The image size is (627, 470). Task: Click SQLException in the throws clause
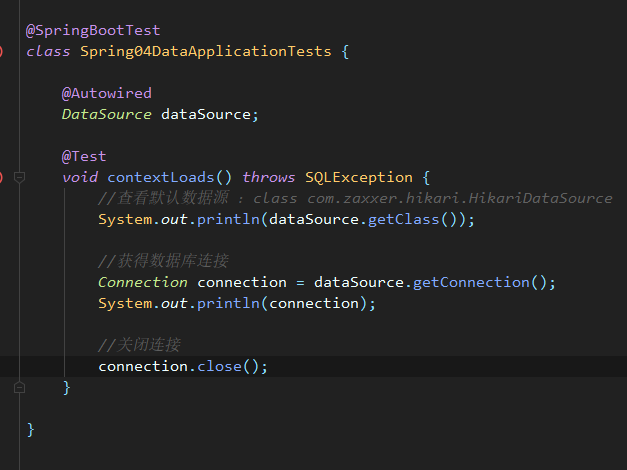[x=357, y=177]
